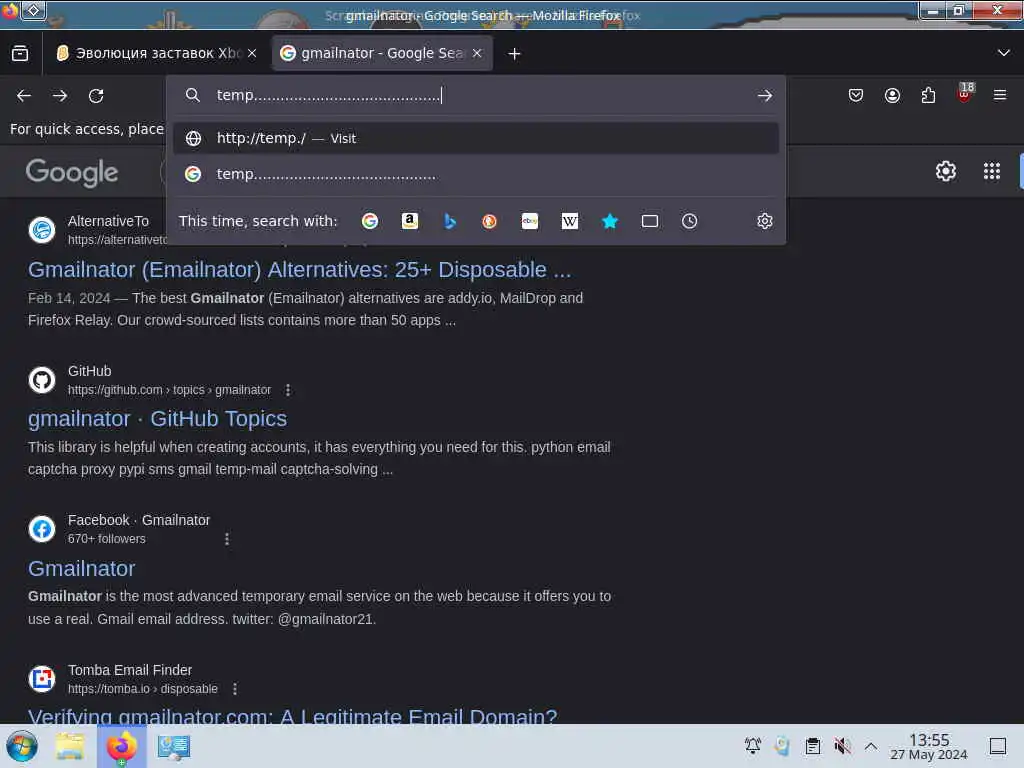Open more options for GitHub result
Screen dimensions: 1024x768
click(x=288, y=390)
